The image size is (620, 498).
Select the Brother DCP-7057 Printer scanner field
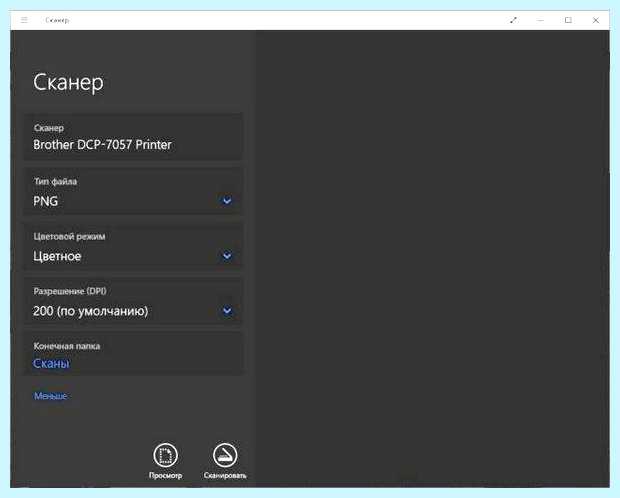click(x=133, y=137)
